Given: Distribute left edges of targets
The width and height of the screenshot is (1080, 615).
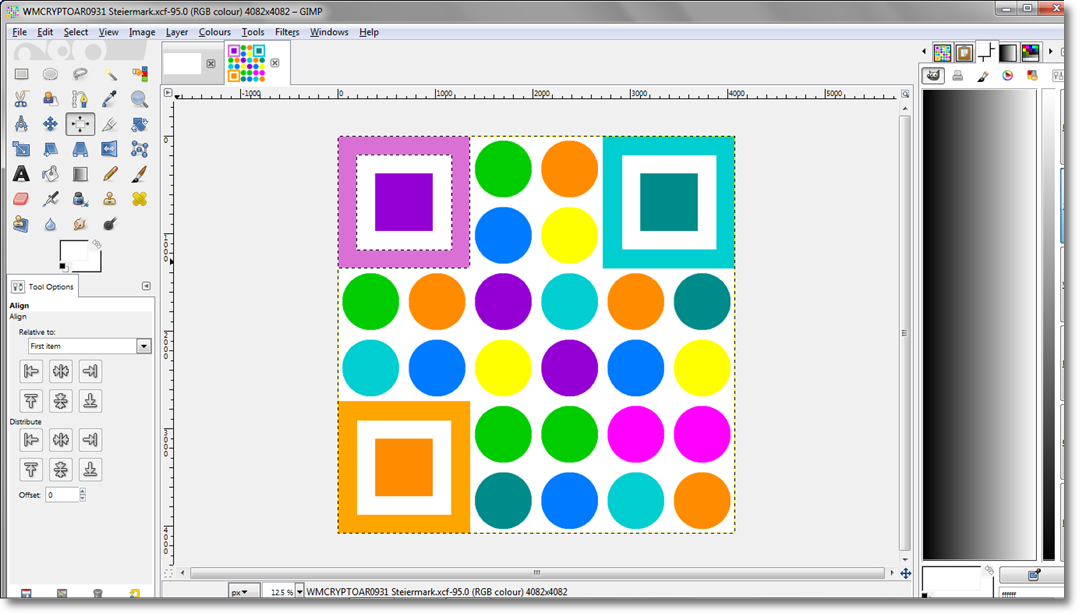Looking at the screenshot, I should click(x=31, y=439).
